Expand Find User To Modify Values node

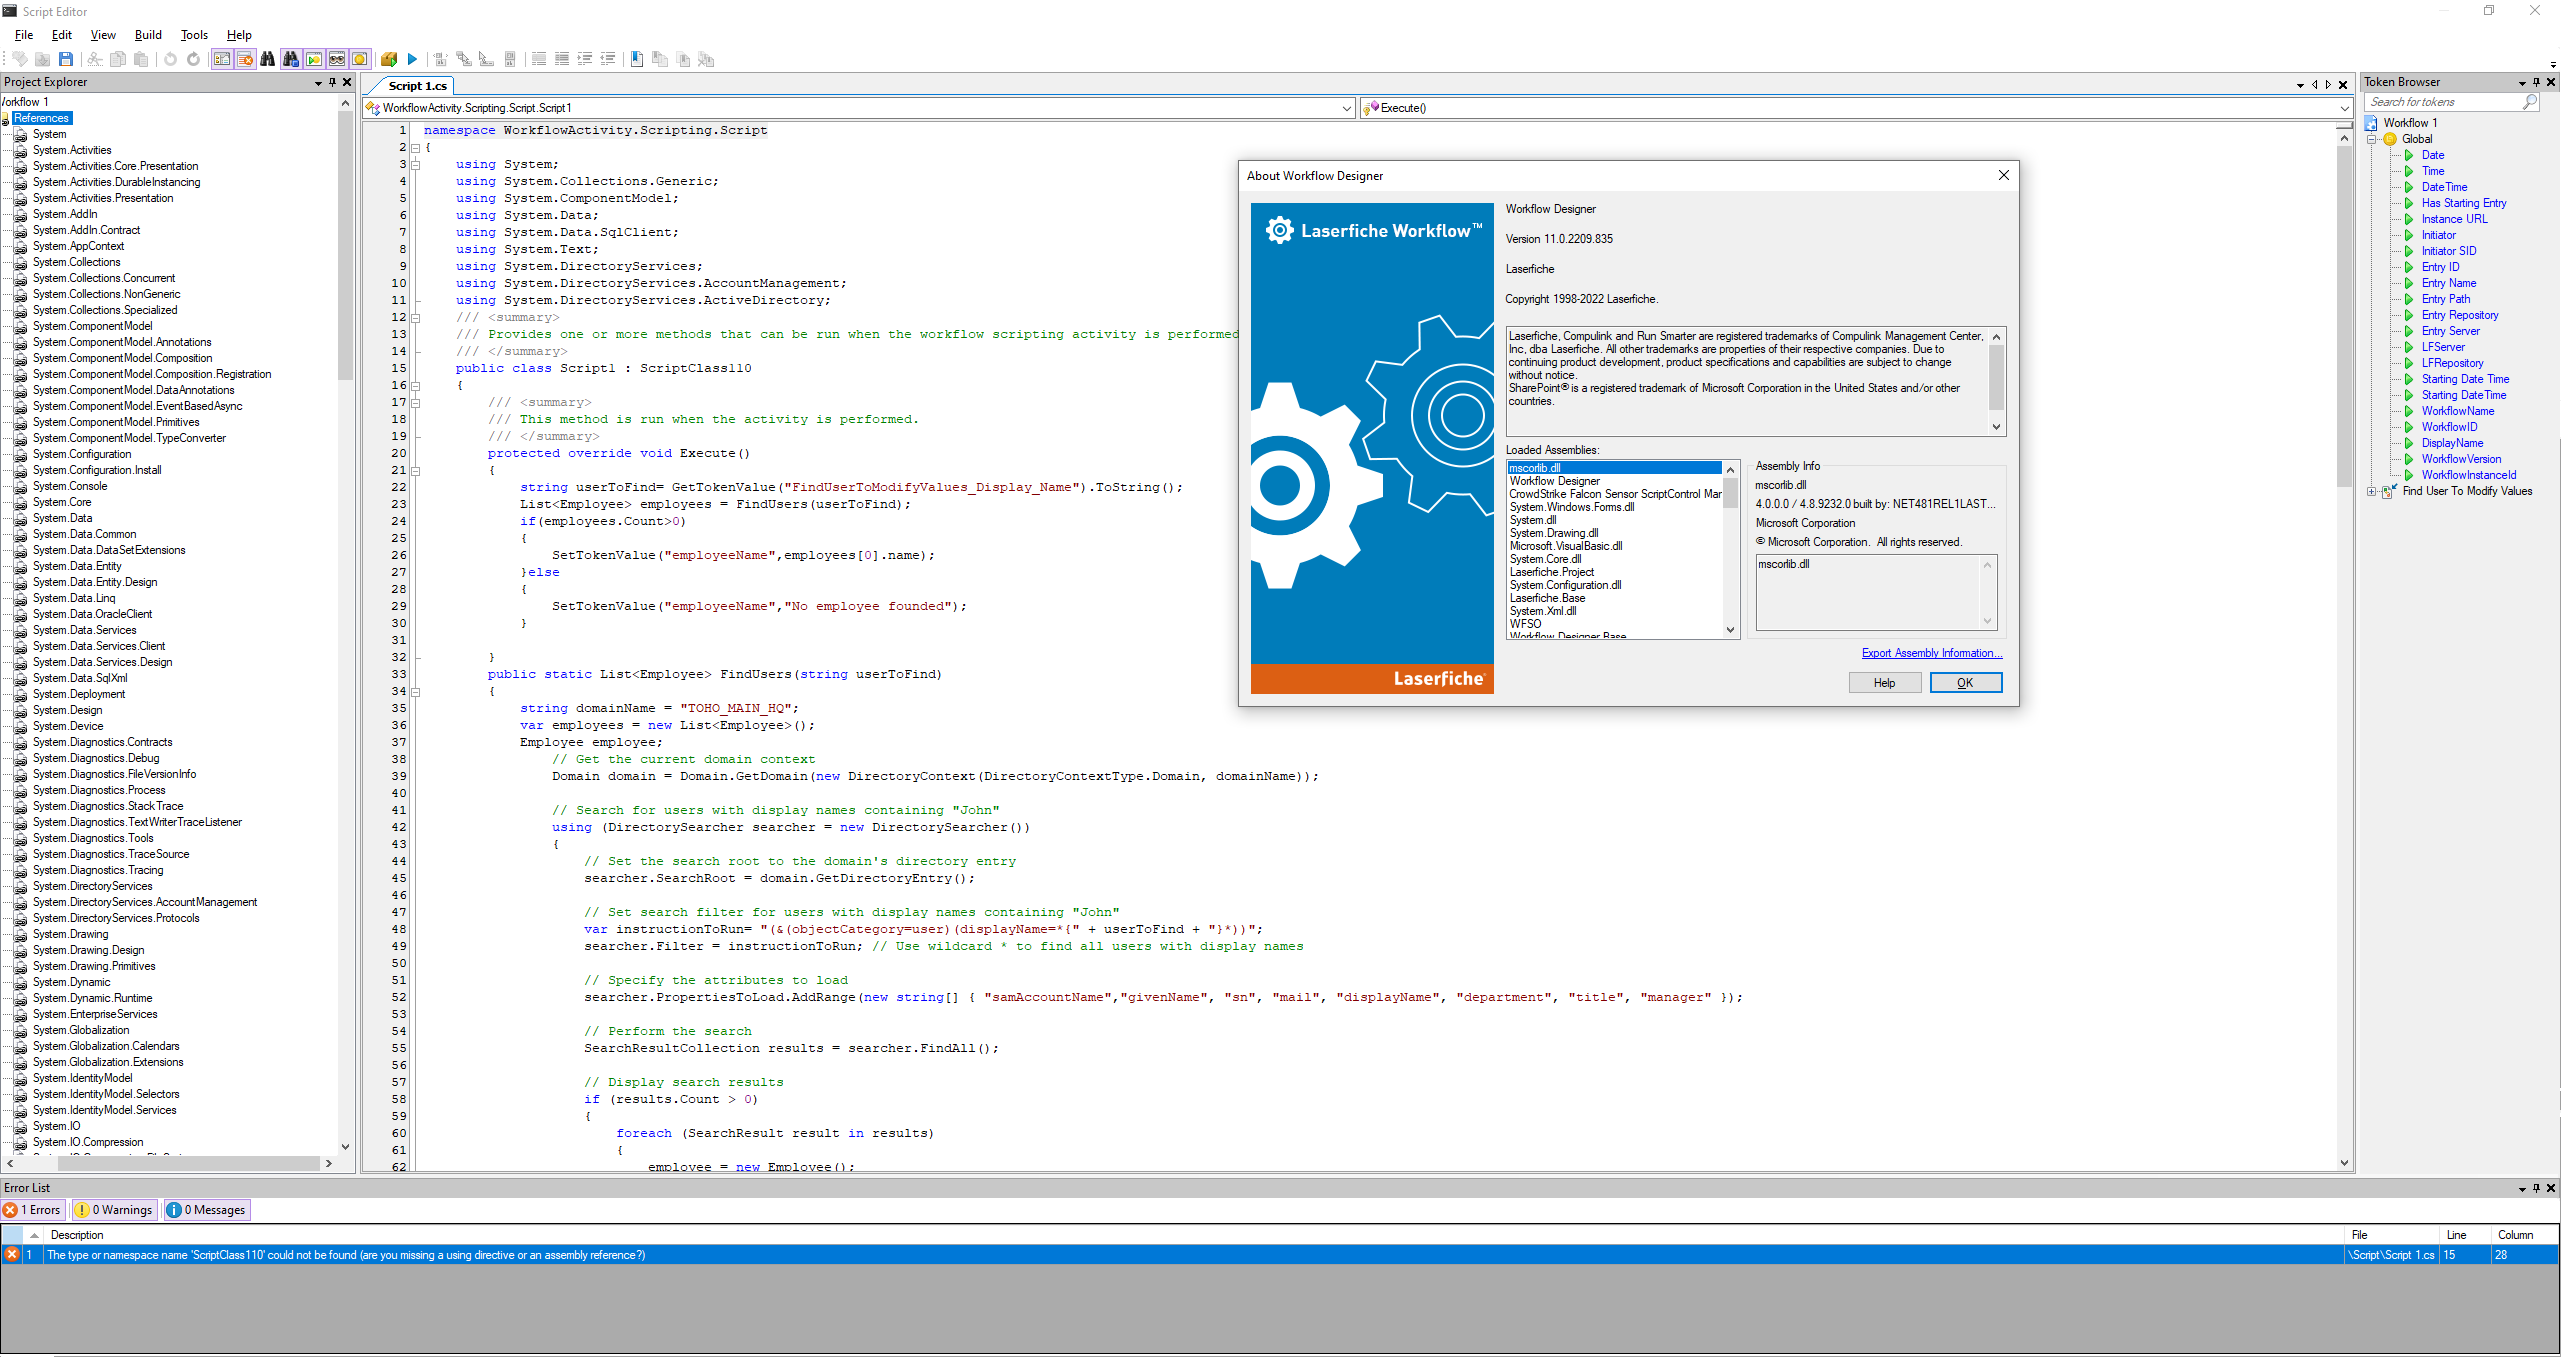tap(2371, 491)
